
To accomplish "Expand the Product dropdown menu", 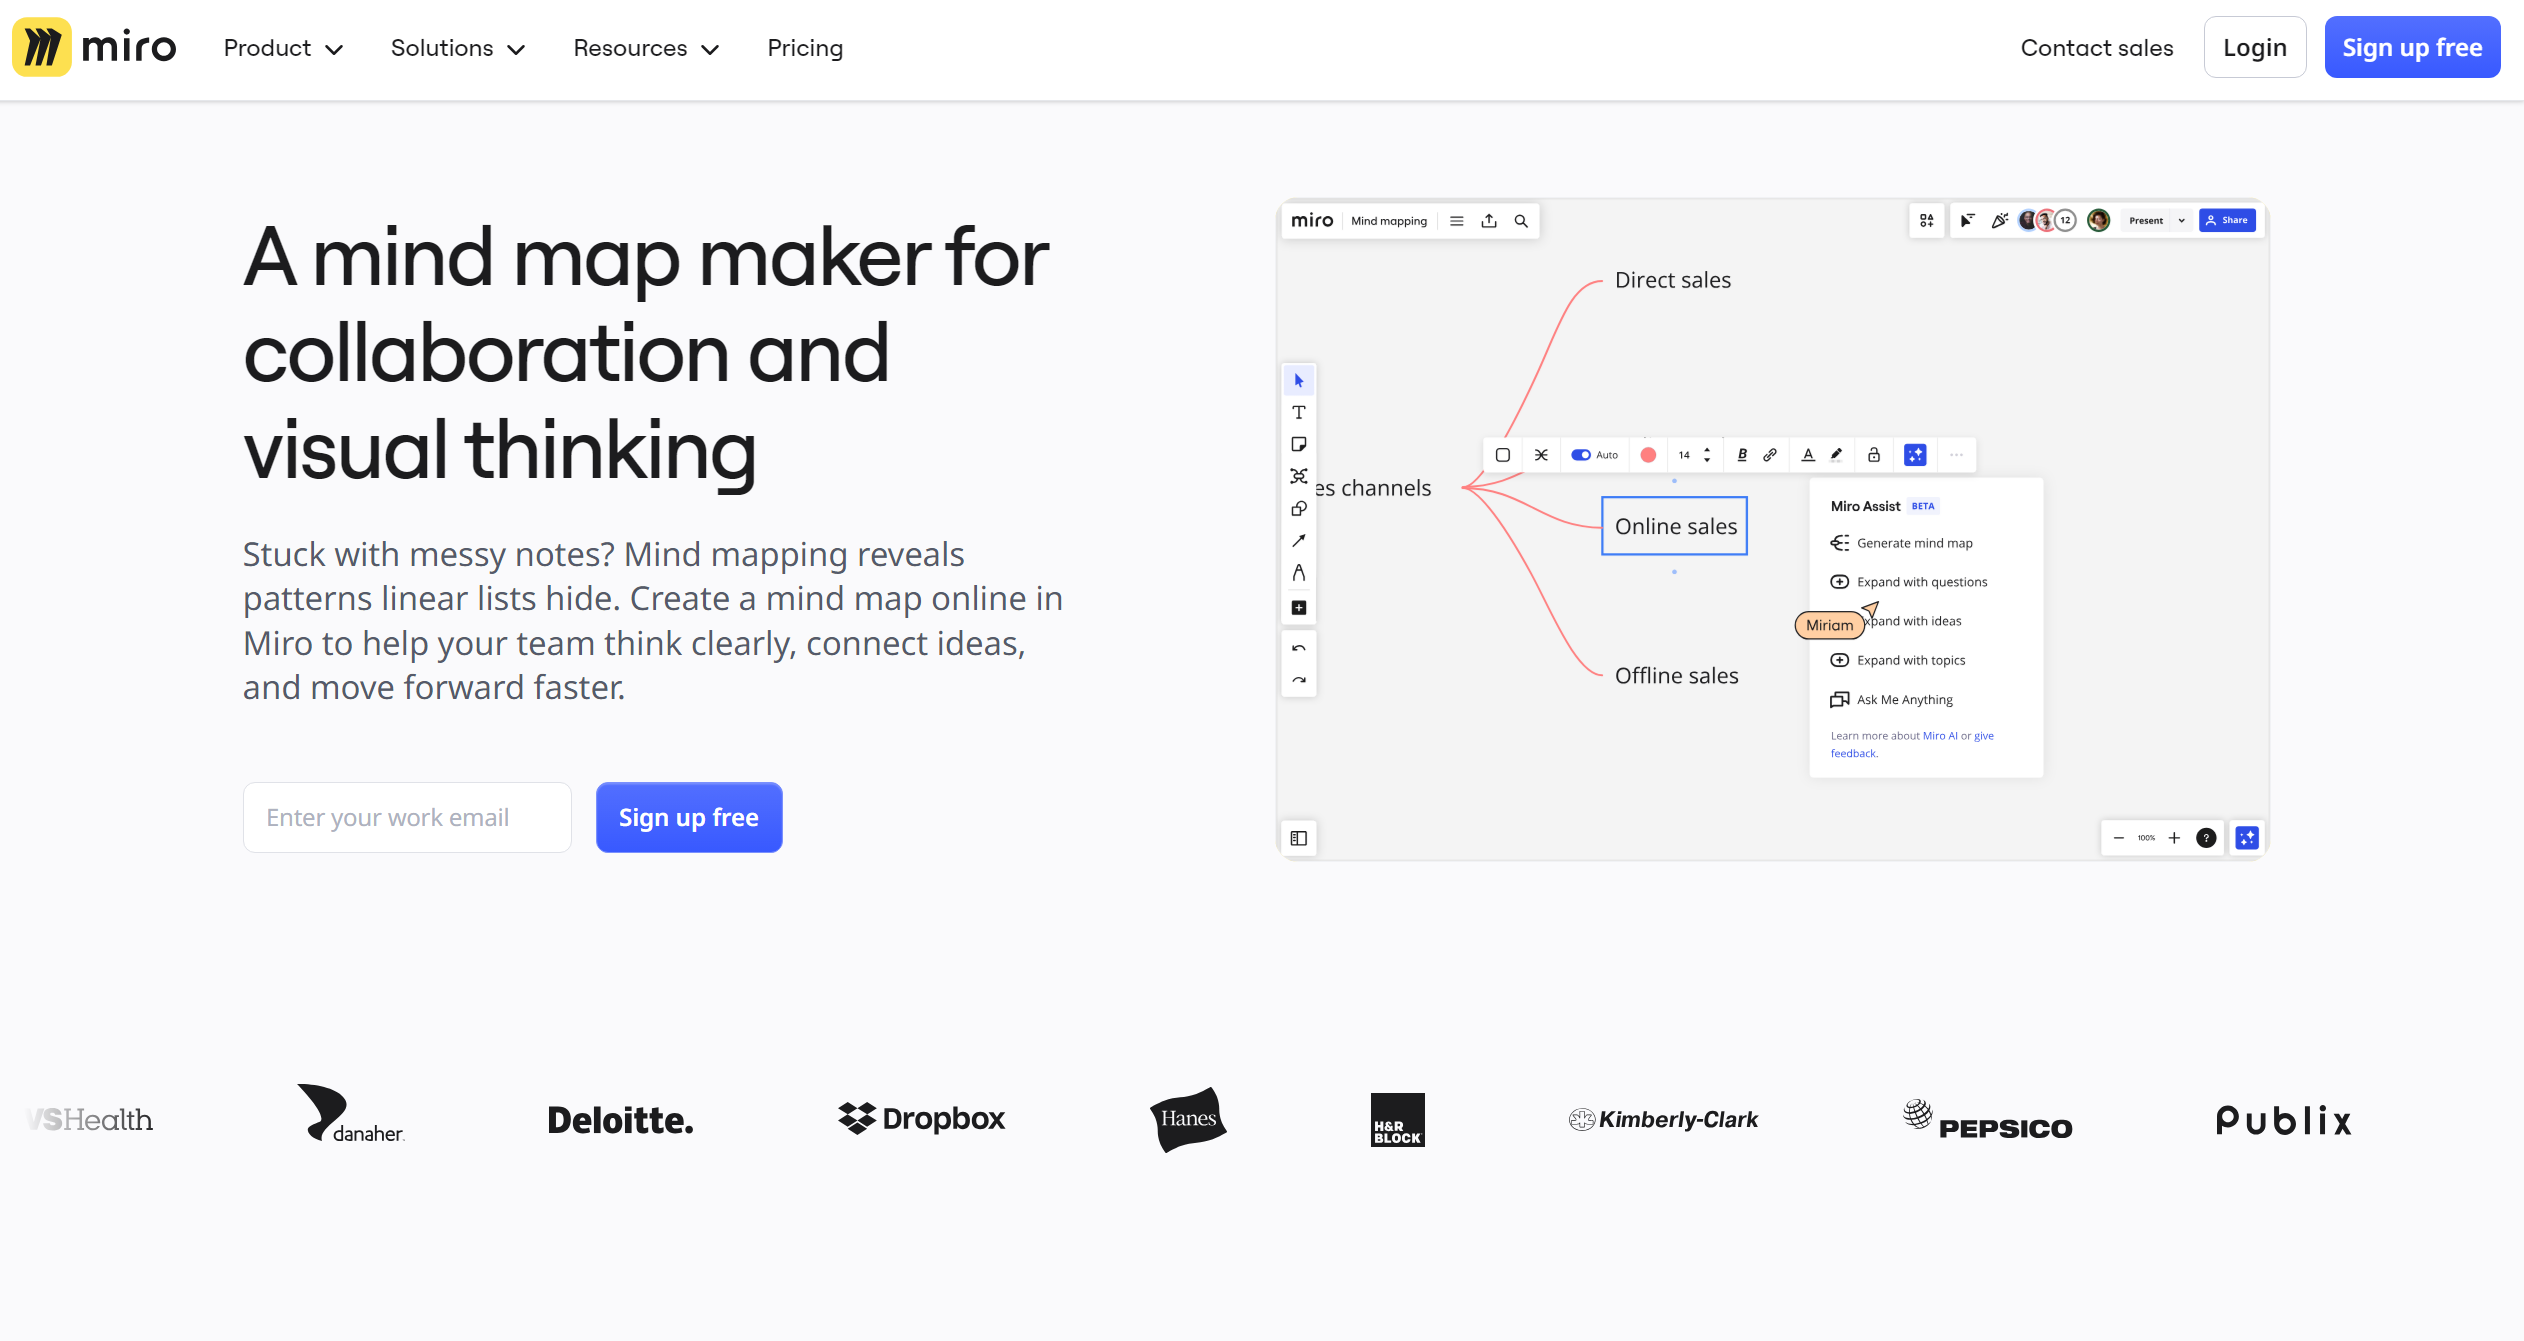I will 283,48.
